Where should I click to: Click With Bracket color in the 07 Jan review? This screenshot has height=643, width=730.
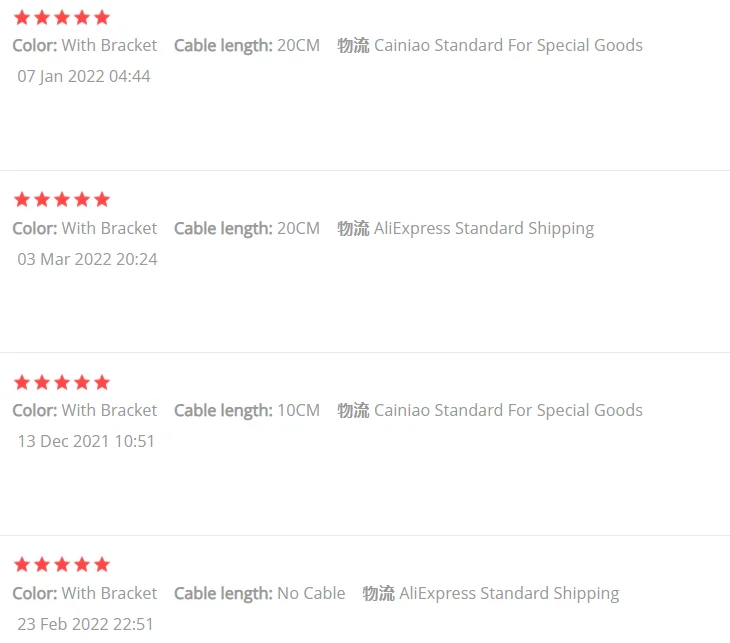109,45
